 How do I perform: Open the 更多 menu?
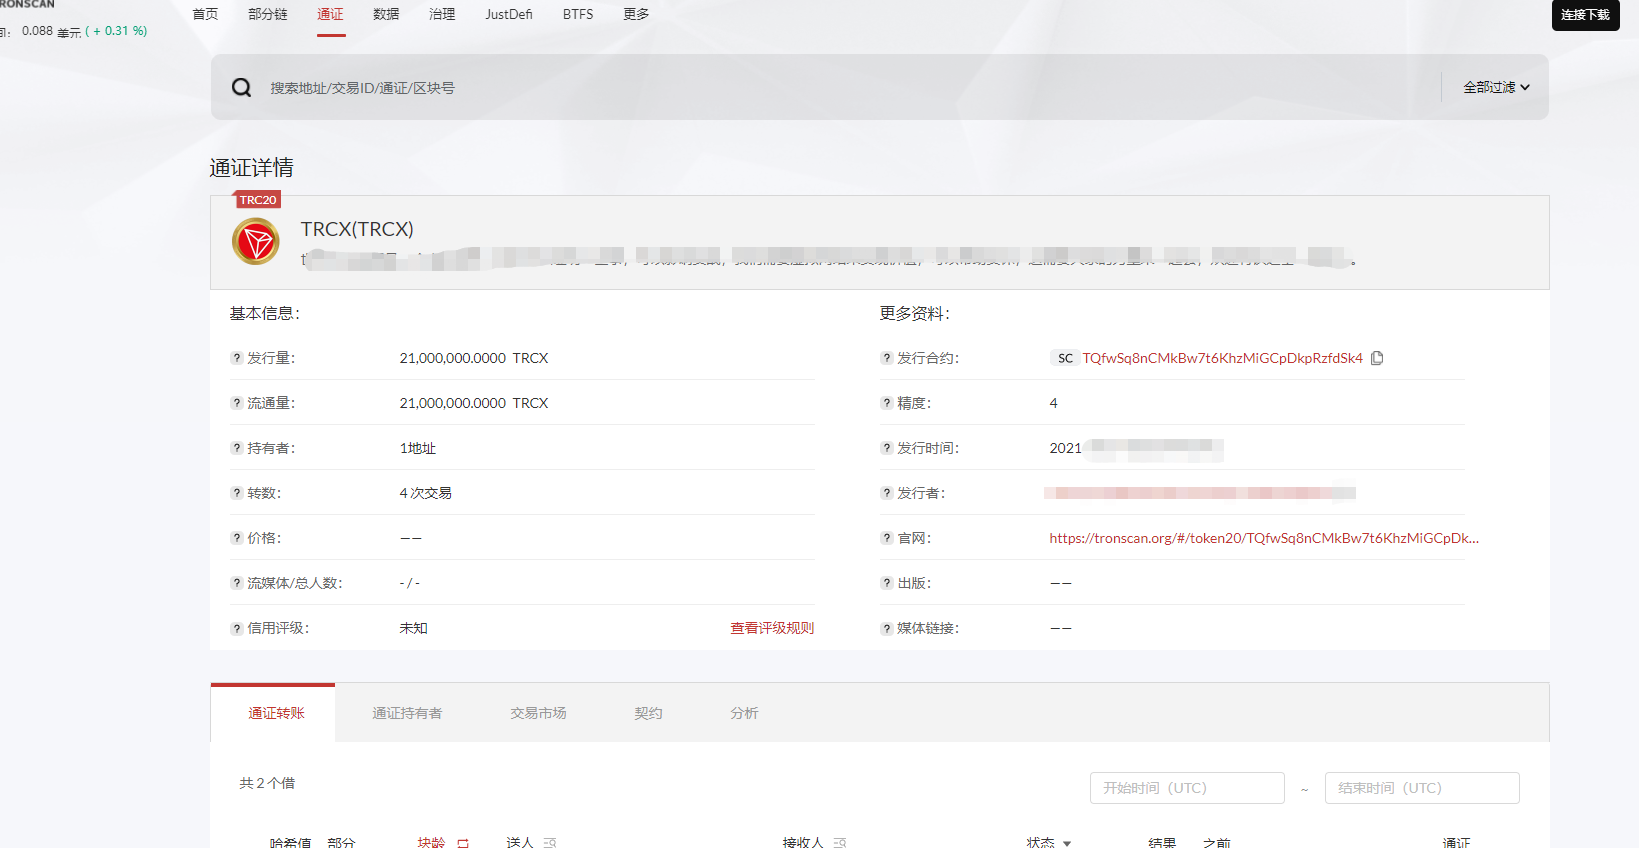(x=636, y=14)
